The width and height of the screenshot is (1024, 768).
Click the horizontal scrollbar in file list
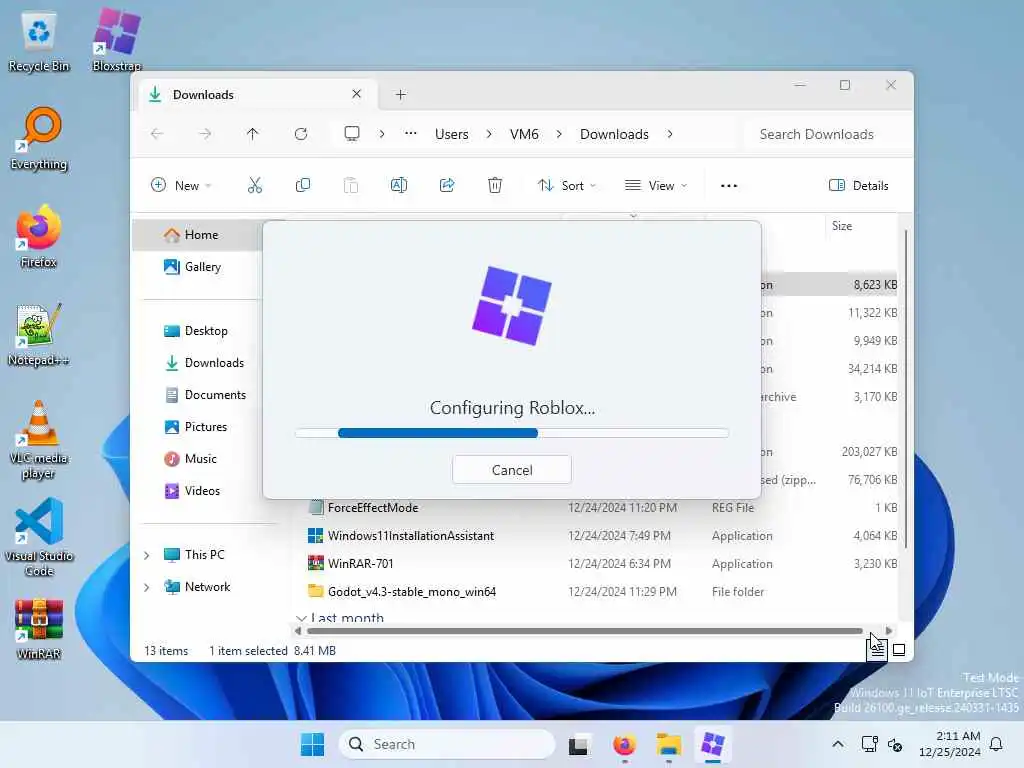(x=584, y=631)
